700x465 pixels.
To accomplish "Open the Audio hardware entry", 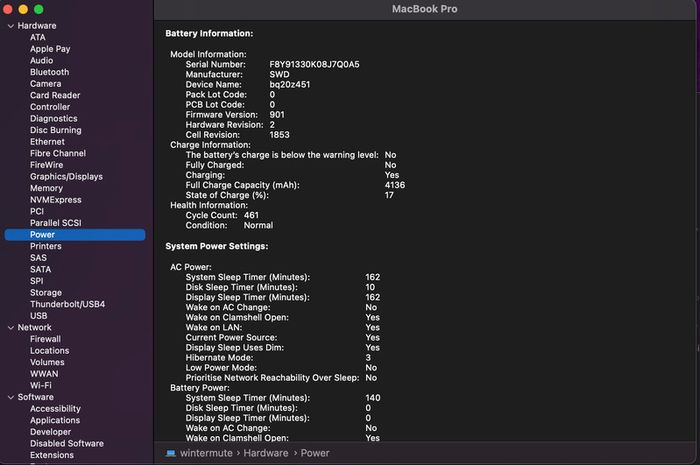I will click(42, 61).
